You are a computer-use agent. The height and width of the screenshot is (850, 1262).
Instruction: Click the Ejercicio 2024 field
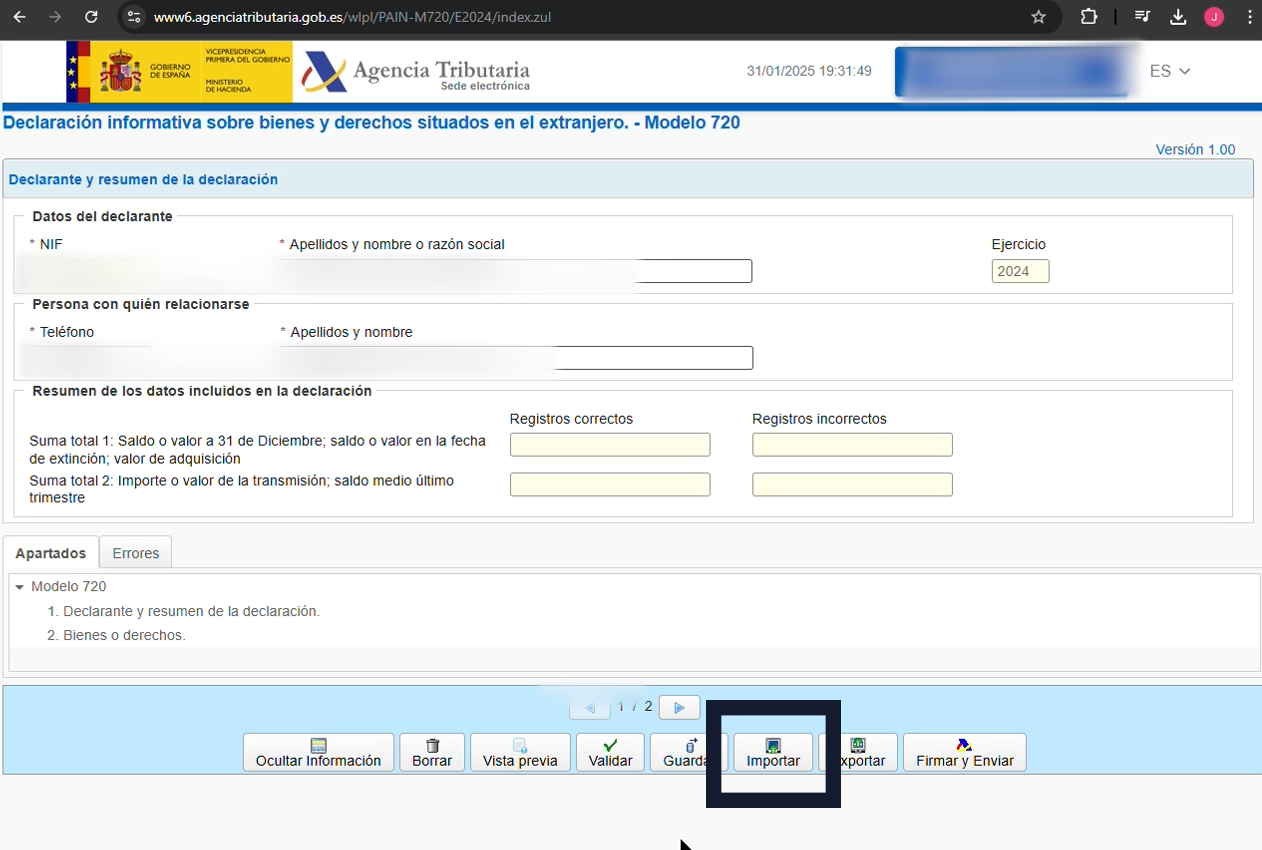tap(1019, 271)
